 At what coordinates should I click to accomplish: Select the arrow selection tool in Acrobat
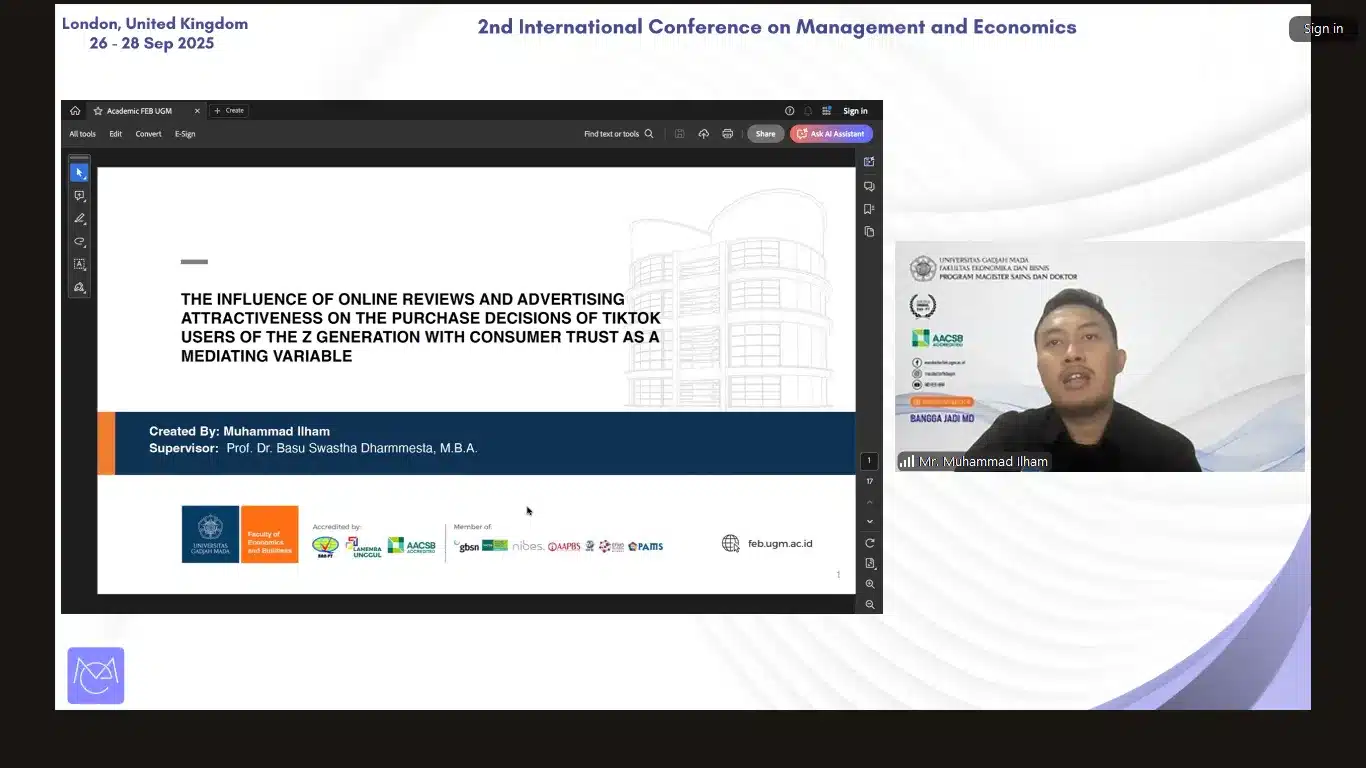(x=79, y=173)
